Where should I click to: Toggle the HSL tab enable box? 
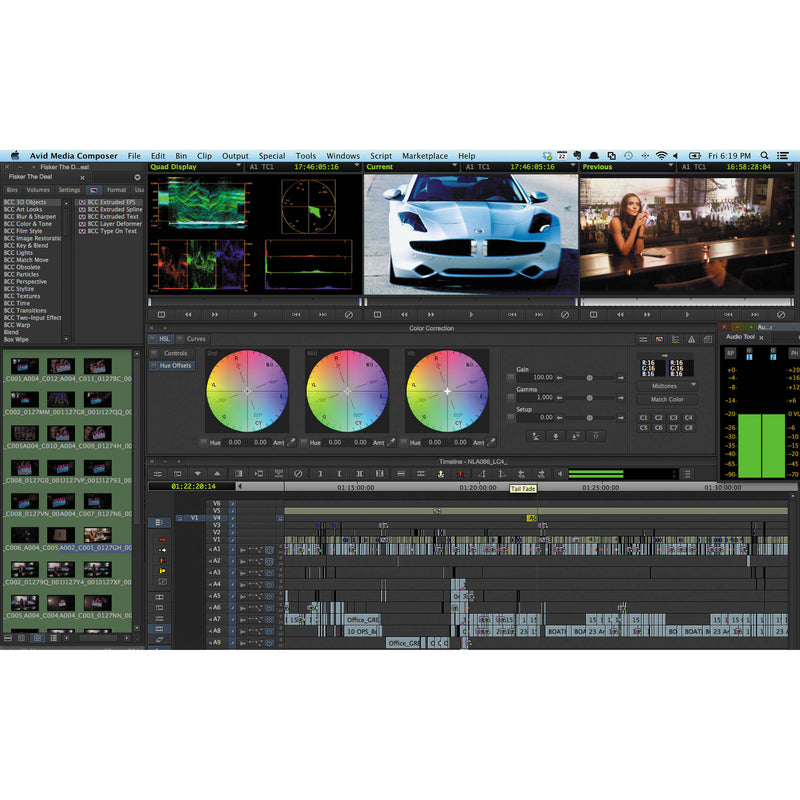[152, 339]
